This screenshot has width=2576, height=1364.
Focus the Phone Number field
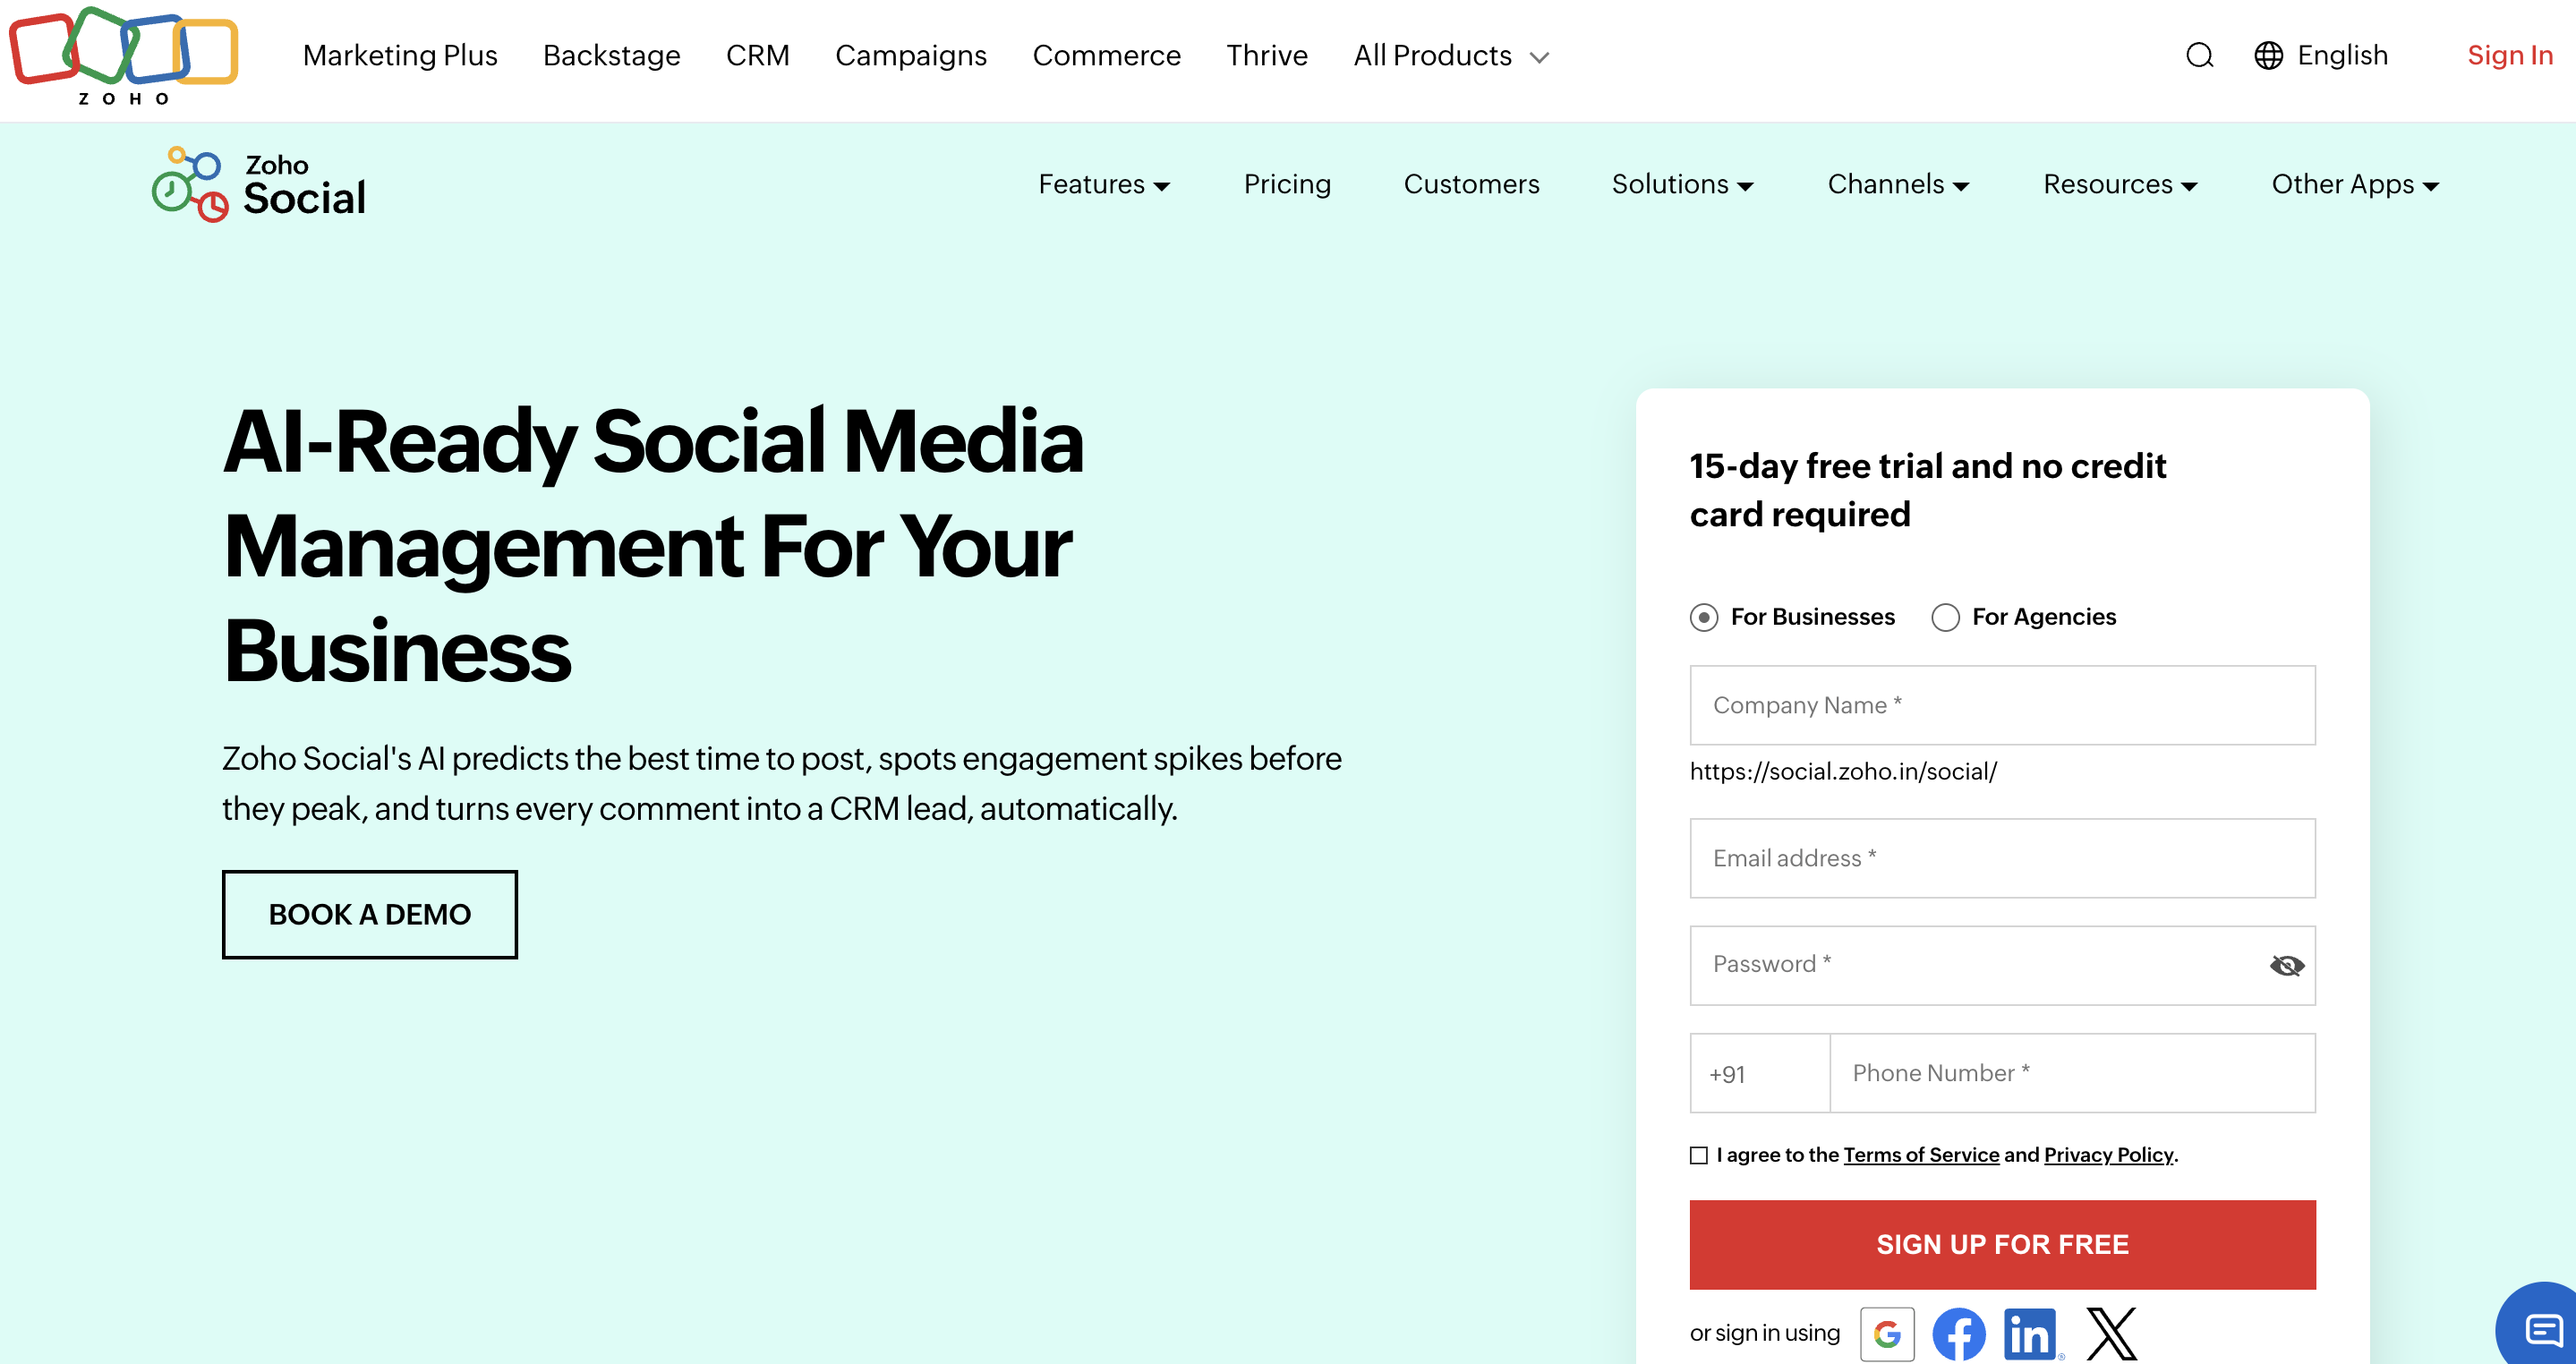[x=2072, y=1073]
